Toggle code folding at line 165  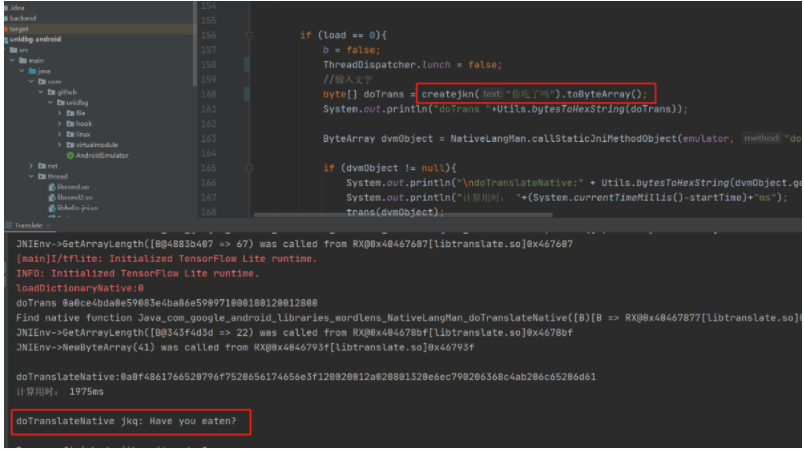pos(249,168)
